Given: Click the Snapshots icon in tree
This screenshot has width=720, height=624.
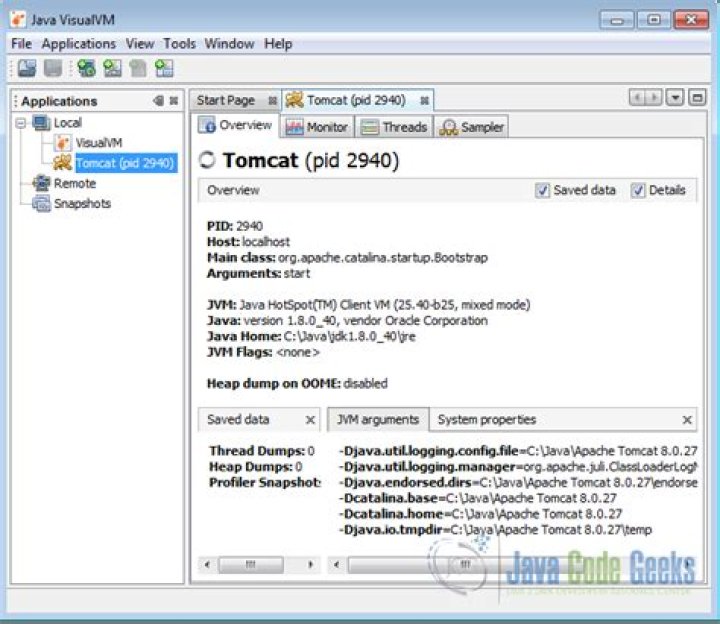Looking at the screenshot, I should [x=42, y=203].
